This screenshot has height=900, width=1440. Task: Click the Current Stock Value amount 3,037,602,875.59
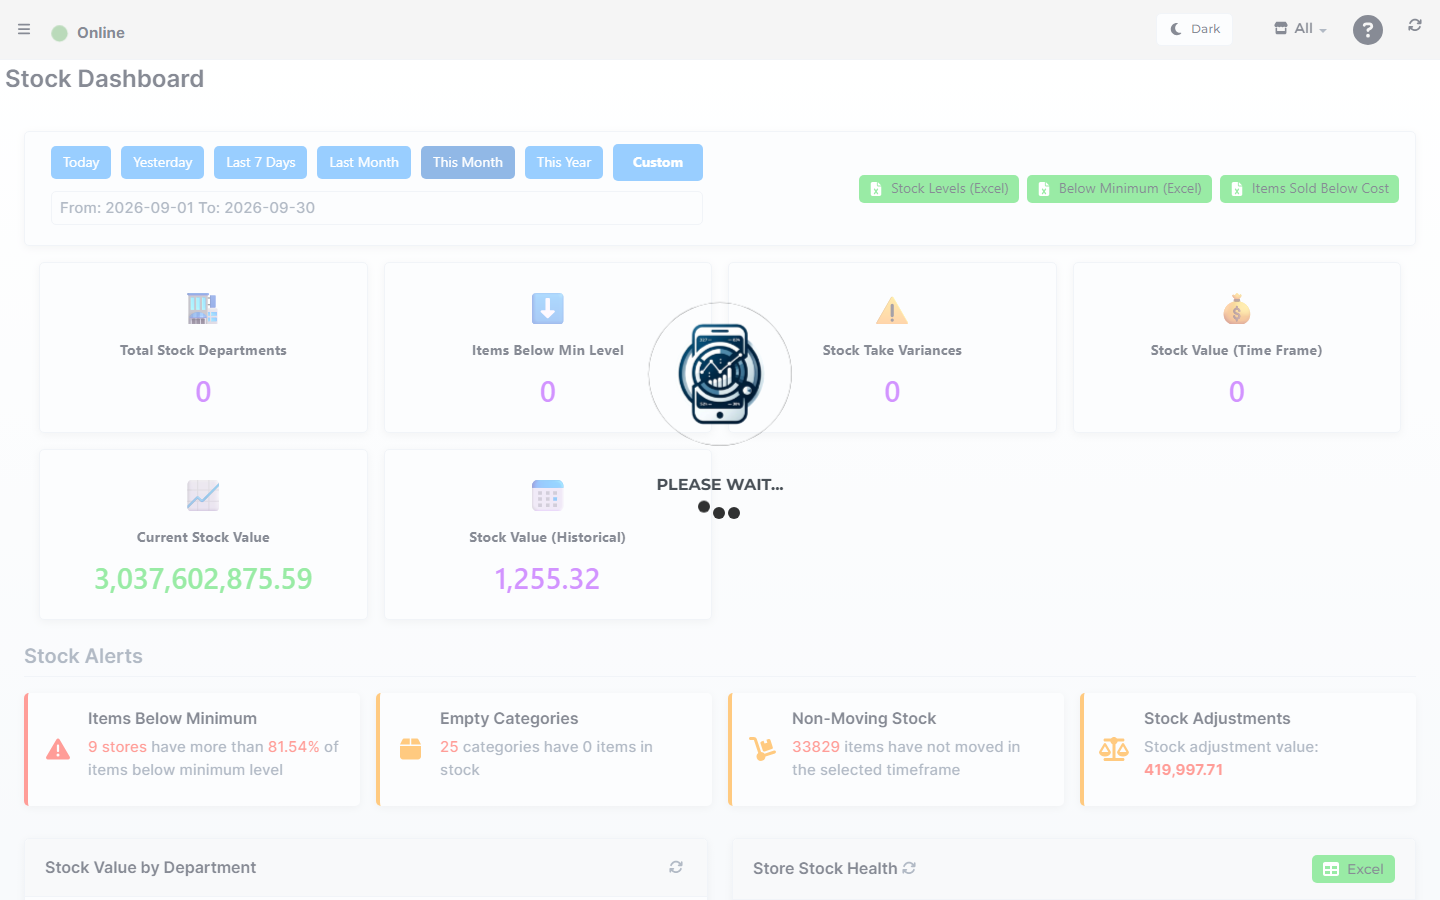tap(203, 579)
